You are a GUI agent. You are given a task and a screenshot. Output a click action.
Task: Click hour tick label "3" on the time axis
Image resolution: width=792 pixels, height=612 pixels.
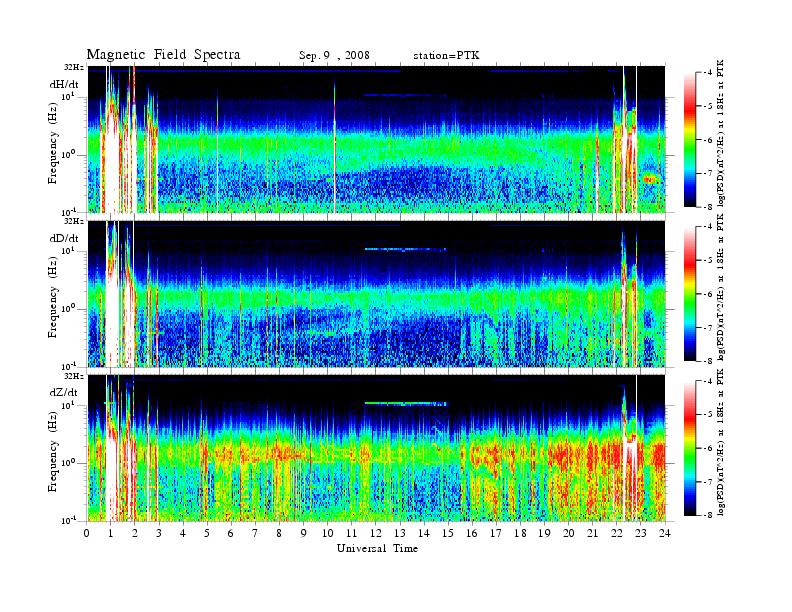pos(159,533)
